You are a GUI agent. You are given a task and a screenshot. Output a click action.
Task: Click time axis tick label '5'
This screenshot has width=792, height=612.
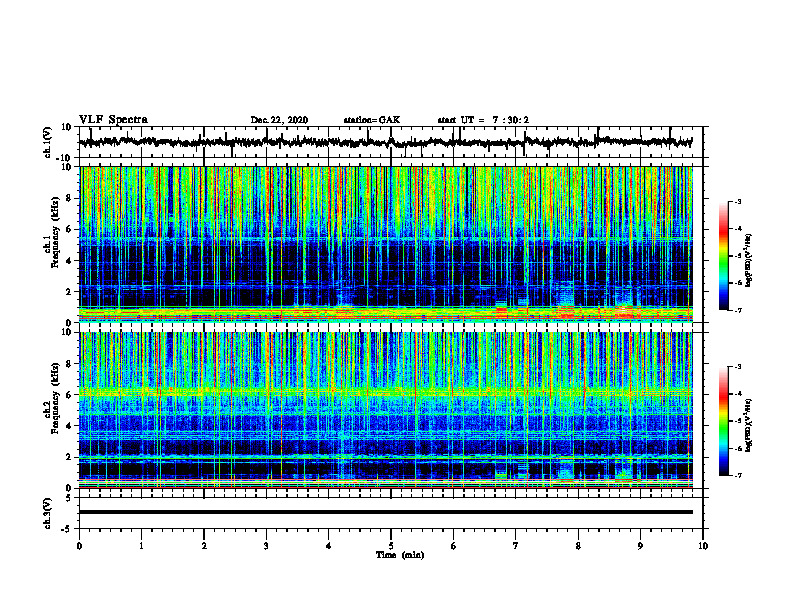[391, 546]
